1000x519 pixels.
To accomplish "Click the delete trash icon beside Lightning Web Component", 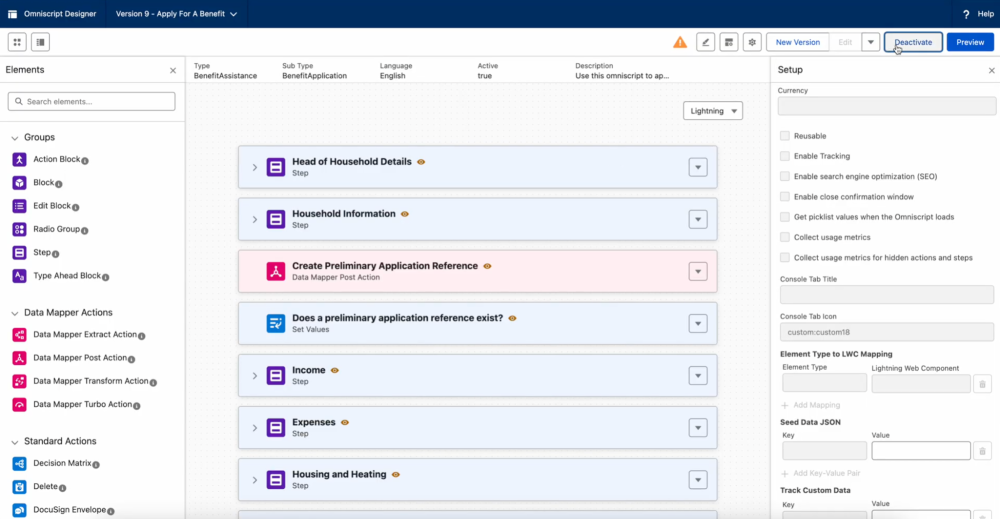I will click(x=982, y=383).
